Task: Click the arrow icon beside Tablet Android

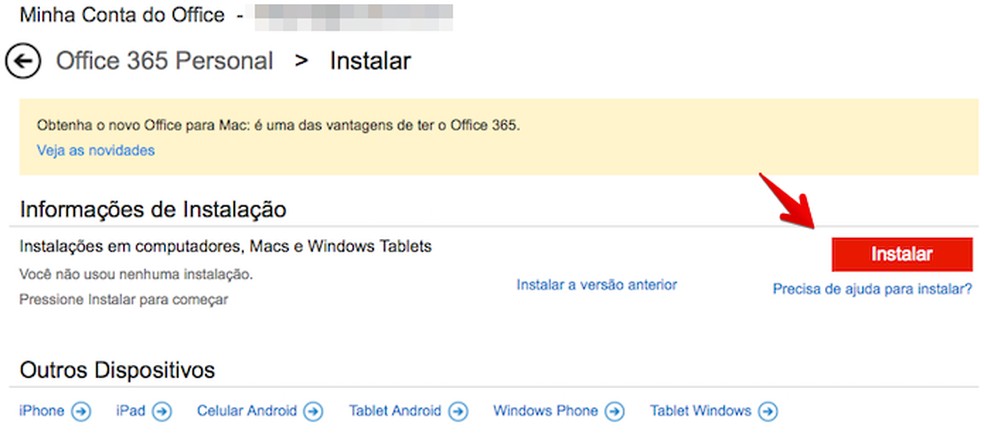Action: pos(458,411)
